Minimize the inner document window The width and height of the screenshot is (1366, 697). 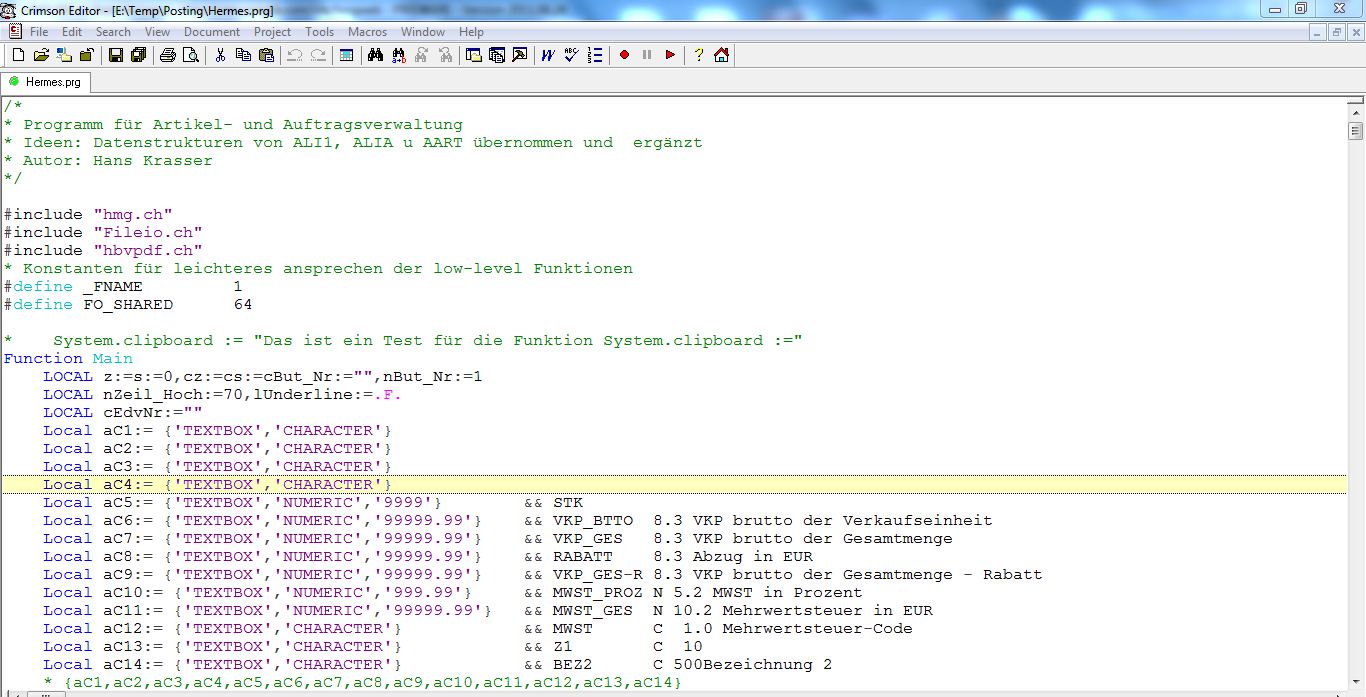1318,32
